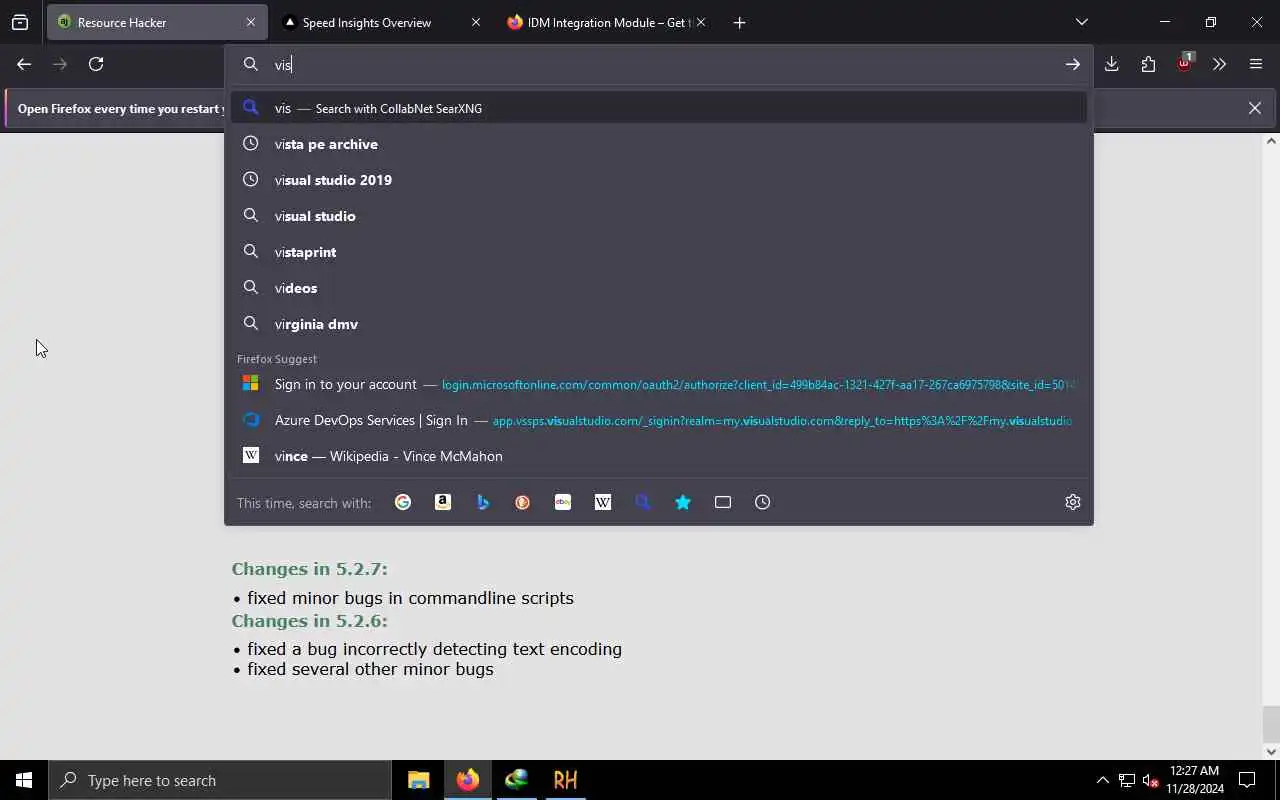This screenshot has height=800, width=1280.
Task: Open File Explorer from taskbar
Action: click(x=418, y=780)
